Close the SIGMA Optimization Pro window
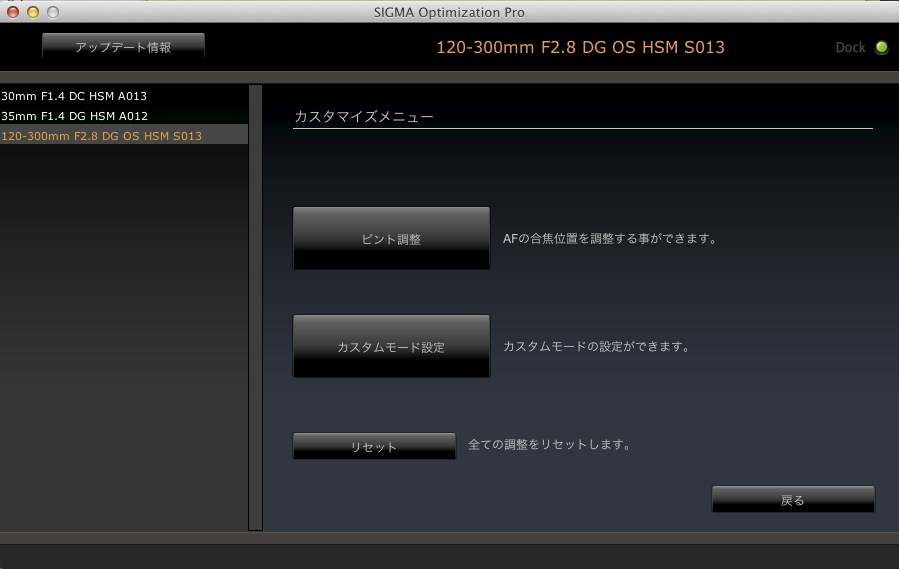Image resolution: width=899 pixels, height=569 pixels. click(x=13, y=12)
